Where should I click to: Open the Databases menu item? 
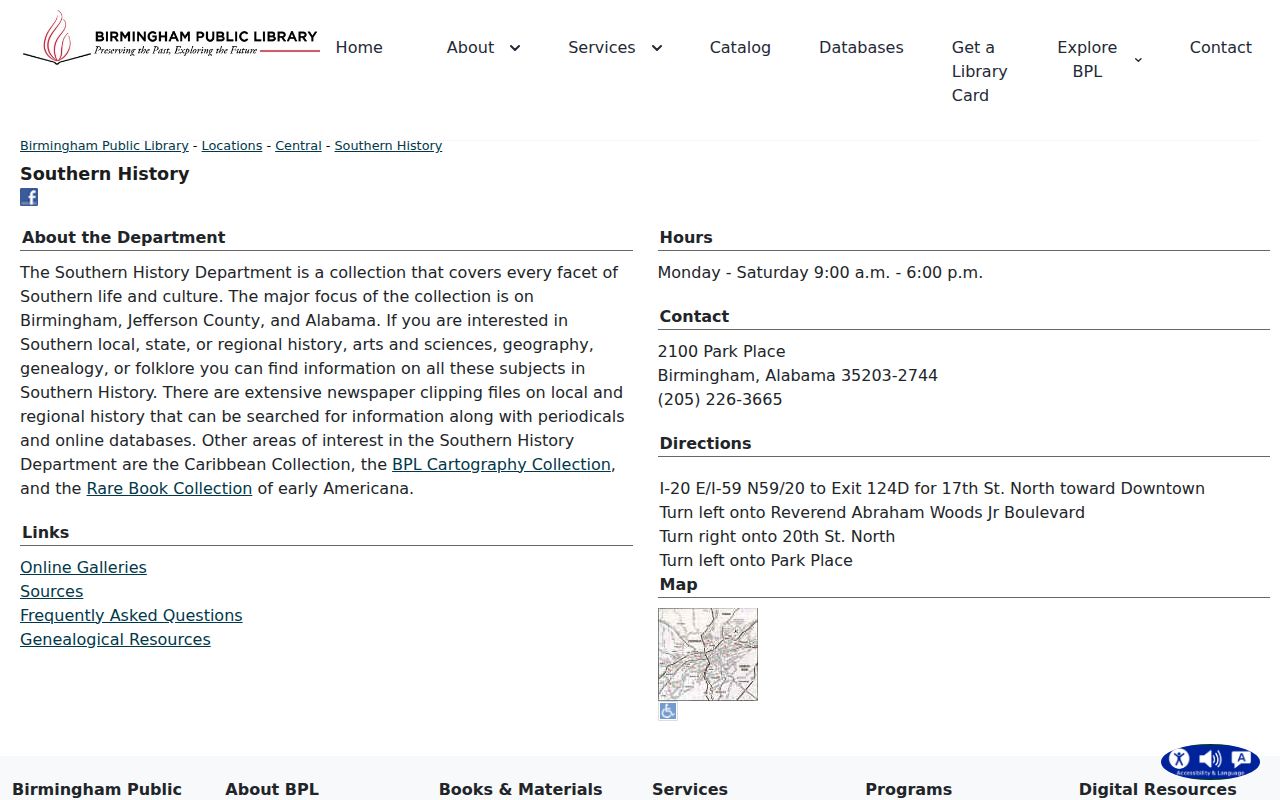click(x=861, y=47)
